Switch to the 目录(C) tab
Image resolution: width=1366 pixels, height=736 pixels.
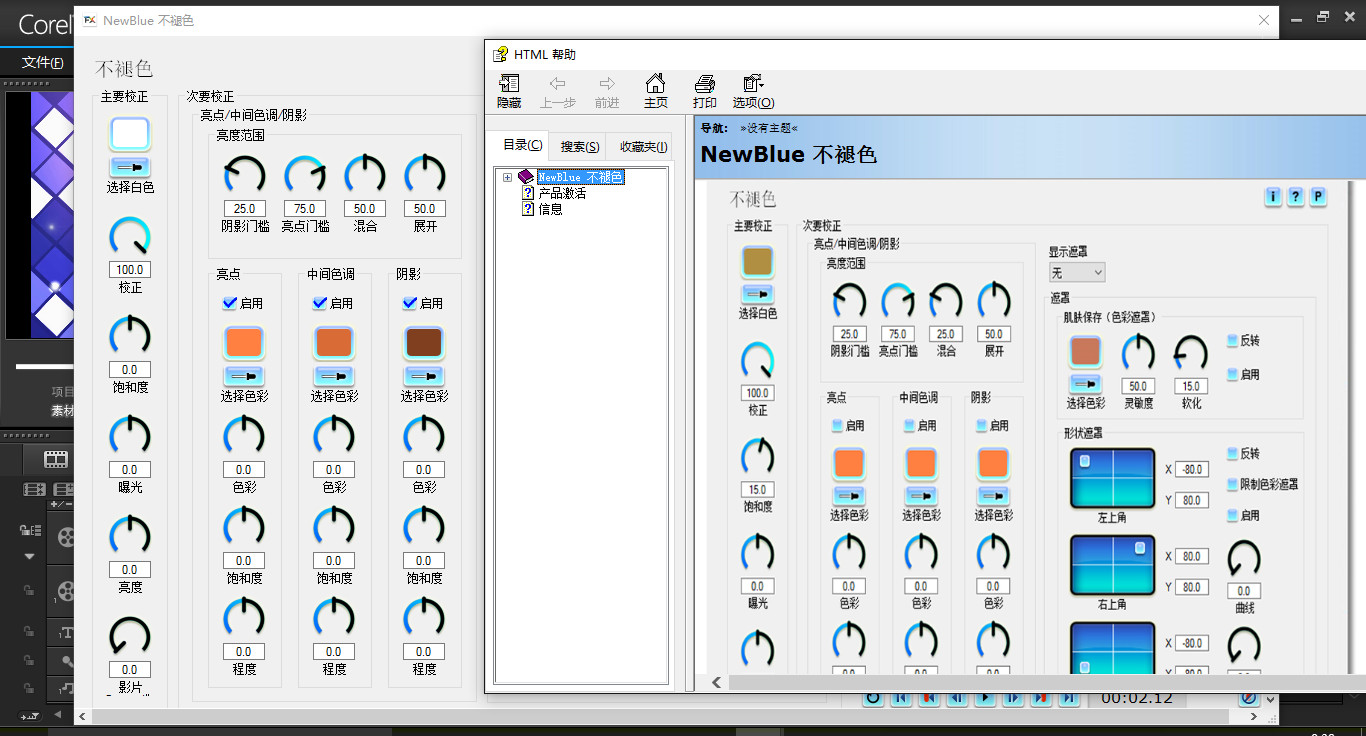coord(523,145)
